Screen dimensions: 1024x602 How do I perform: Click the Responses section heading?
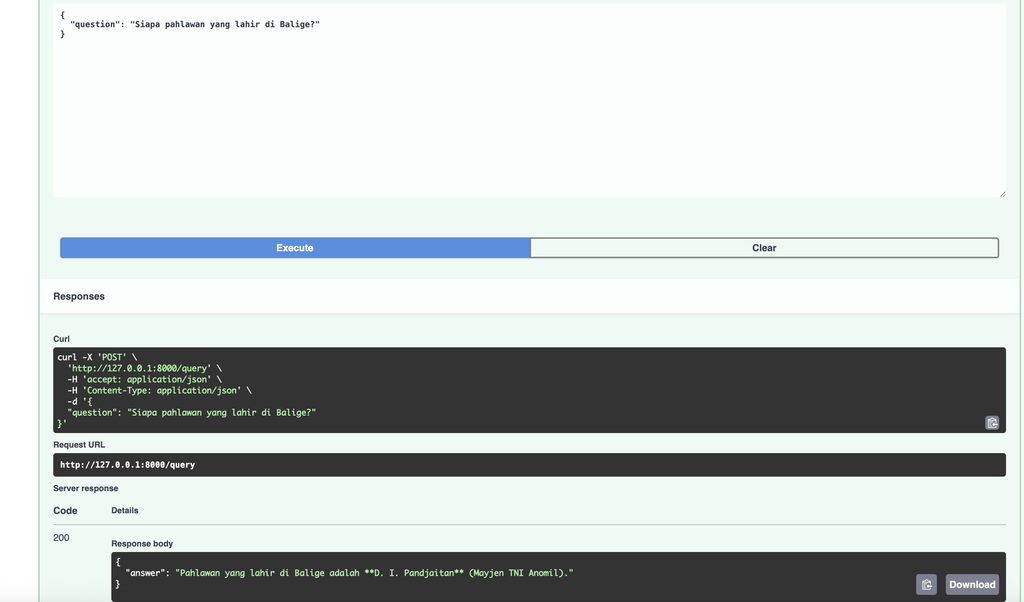click(x=79, y=296)
